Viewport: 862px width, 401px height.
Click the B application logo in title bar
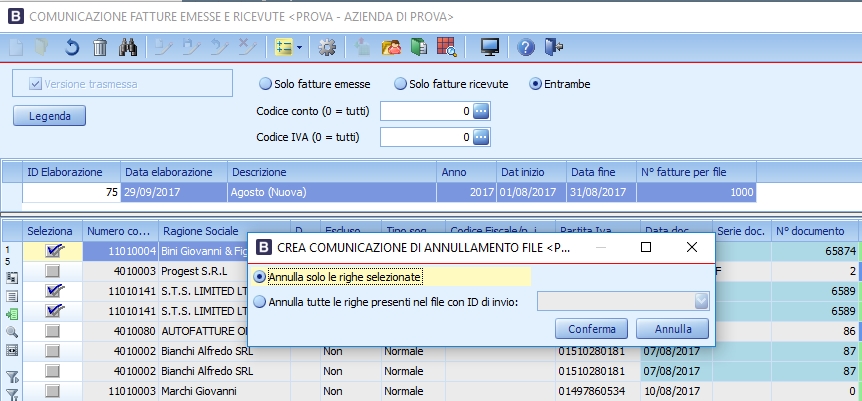pyautogui.click(x=16, y=17)
